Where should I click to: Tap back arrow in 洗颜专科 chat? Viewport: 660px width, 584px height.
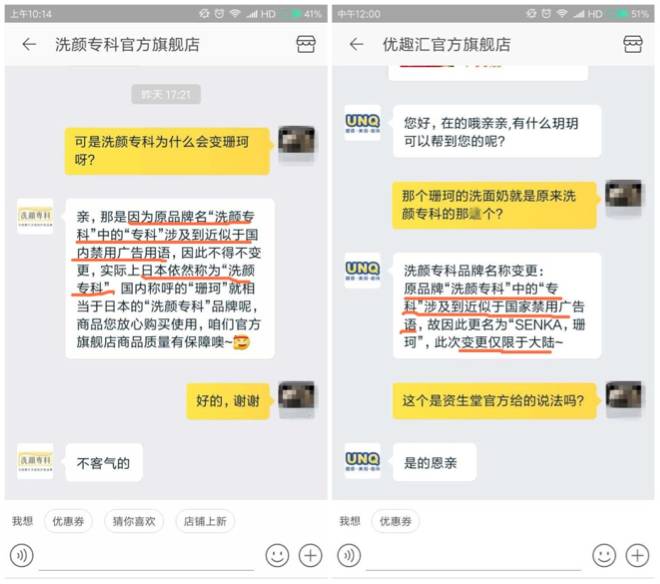[29, 44]
